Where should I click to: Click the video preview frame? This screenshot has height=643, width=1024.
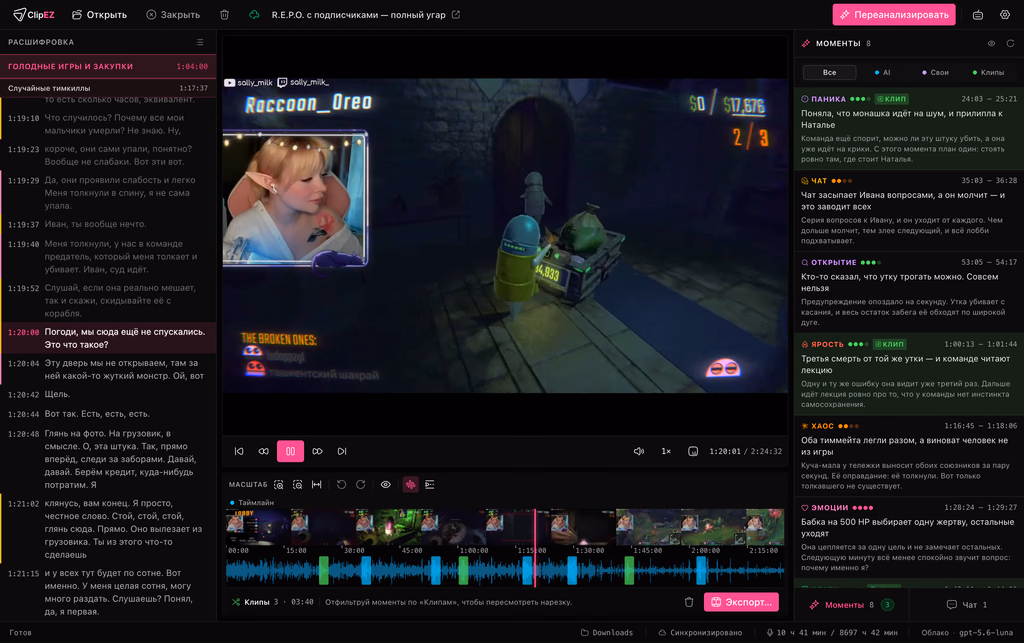tap(505, 236)
